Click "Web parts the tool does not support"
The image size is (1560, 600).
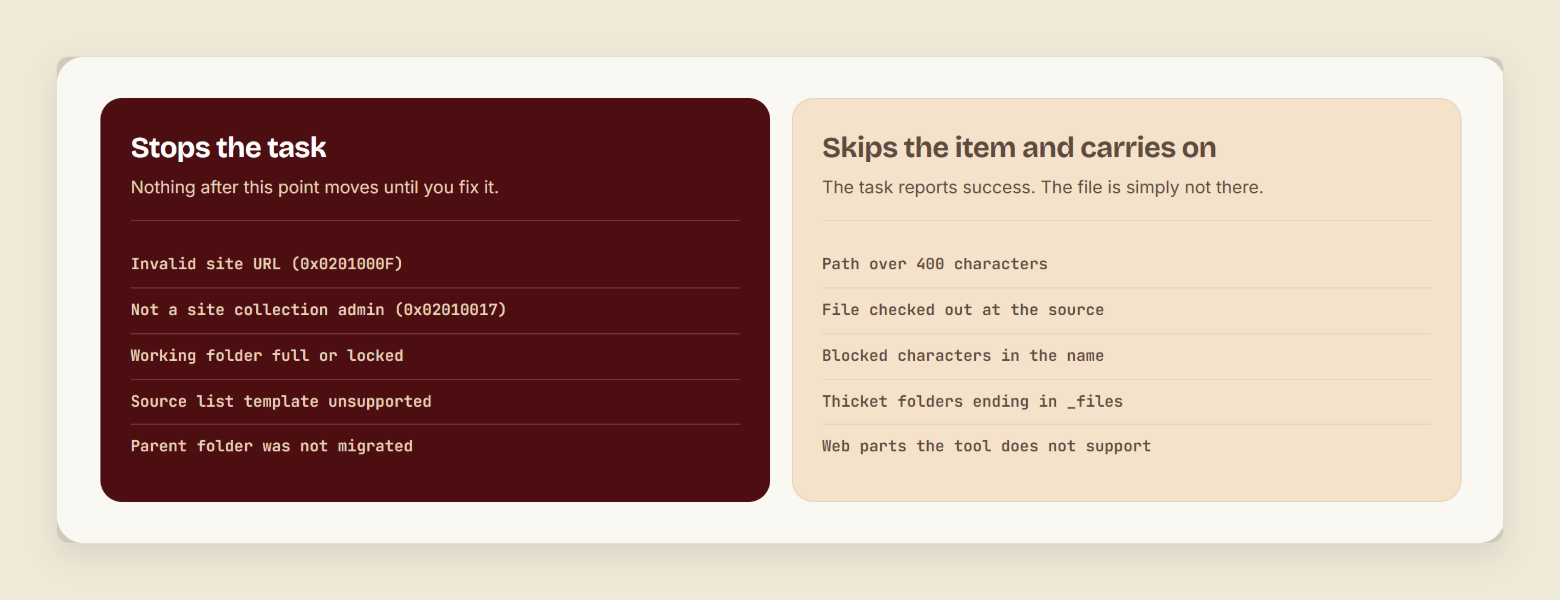pos(986,446)
